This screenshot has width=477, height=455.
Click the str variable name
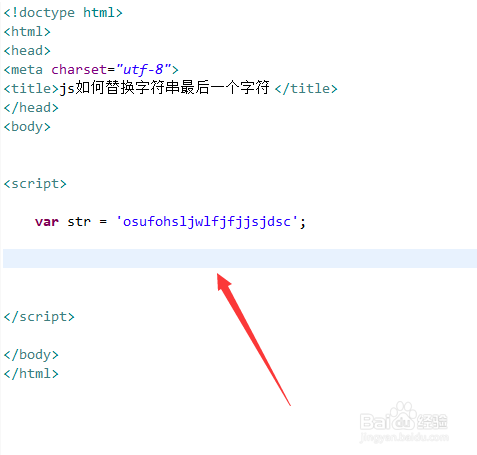pos(79,222)
